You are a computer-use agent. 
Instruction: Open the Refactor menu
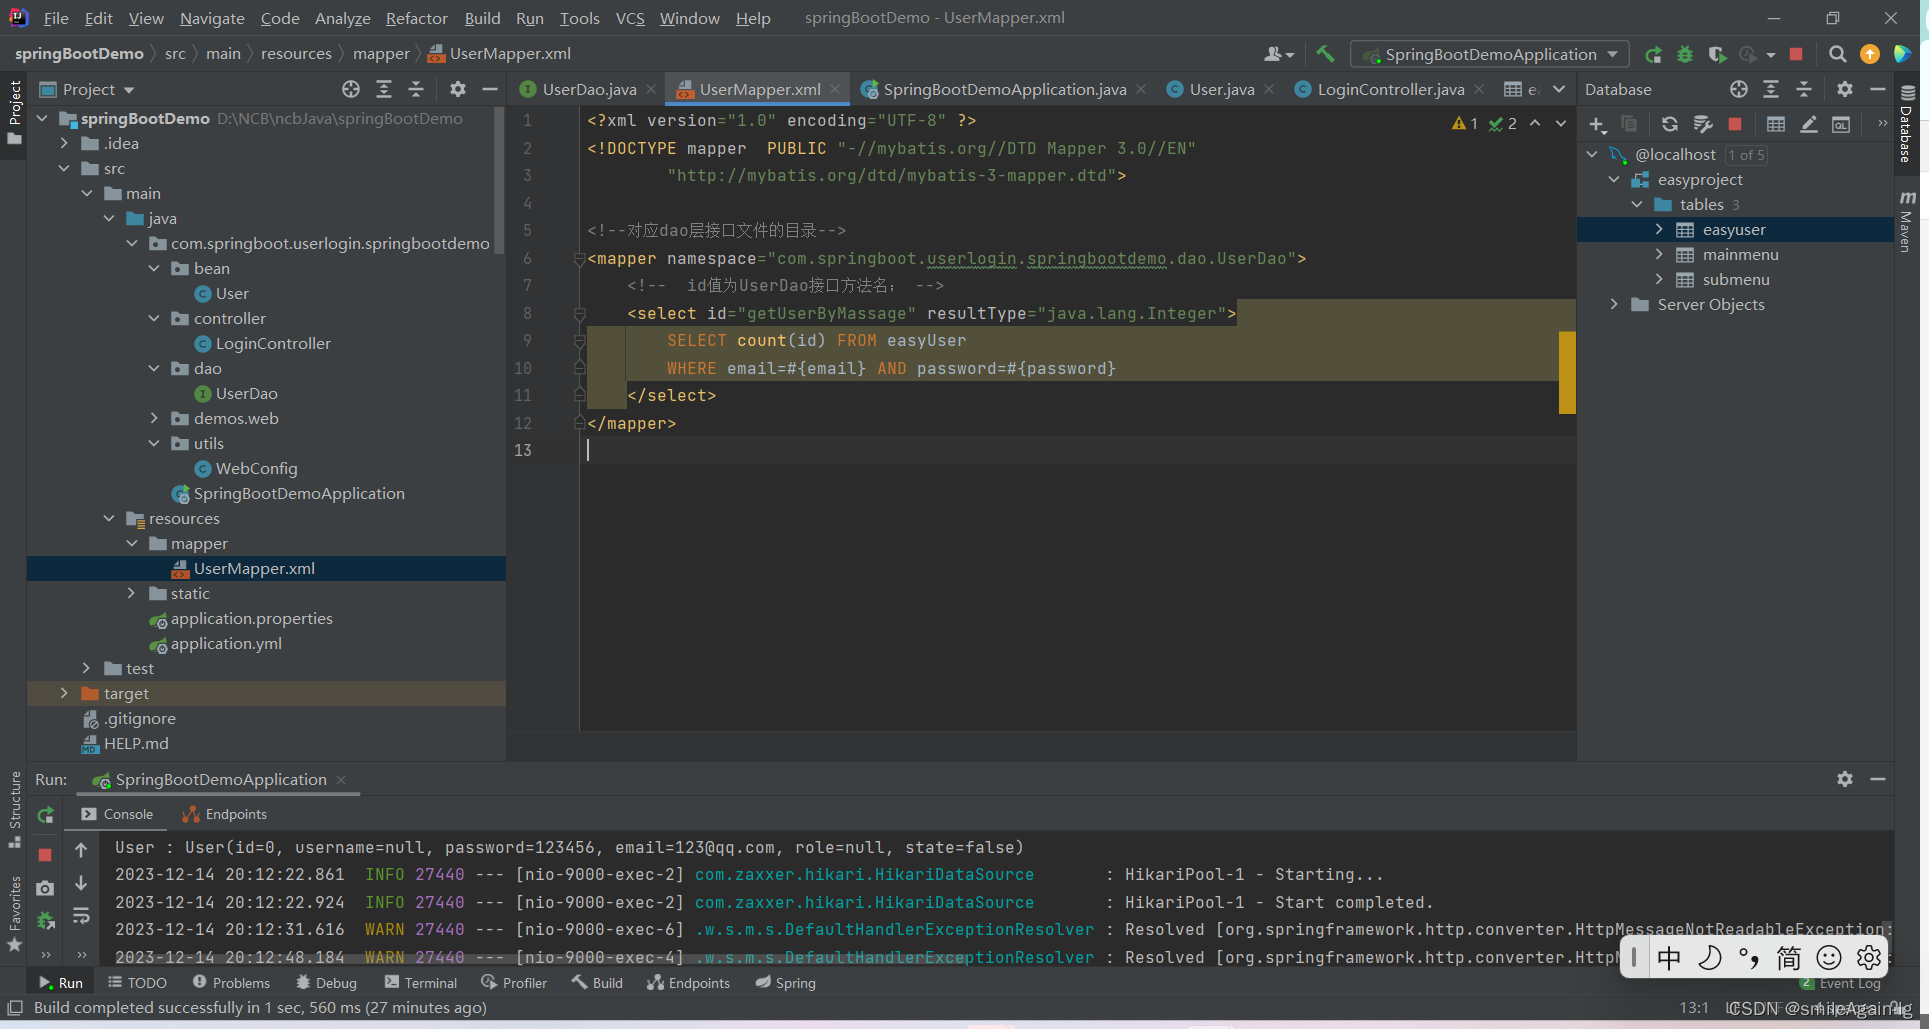click(416, 18)
